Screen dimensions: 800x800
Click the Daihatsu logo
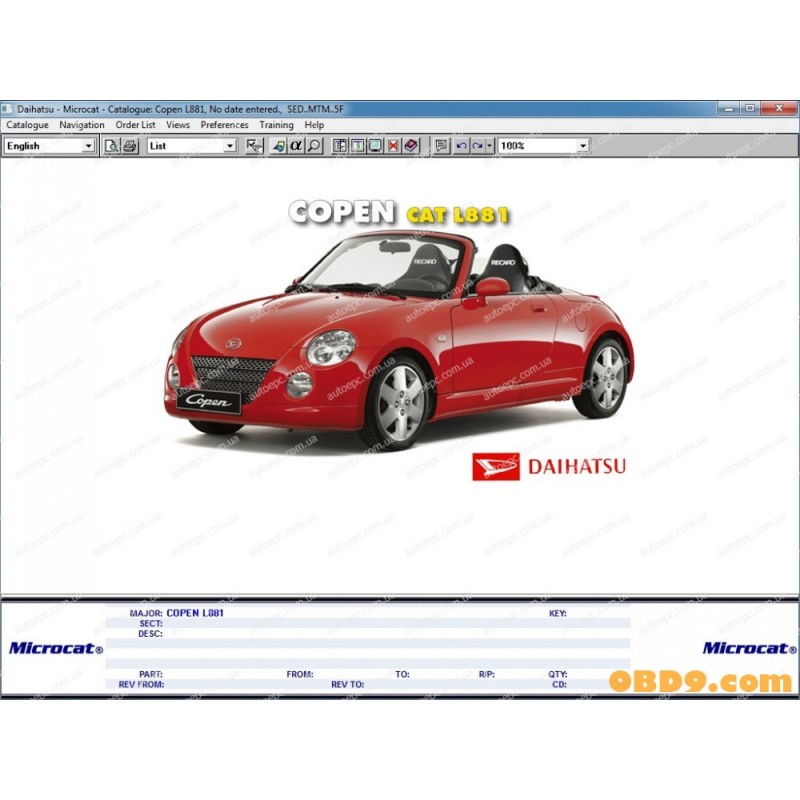(549, 466)
